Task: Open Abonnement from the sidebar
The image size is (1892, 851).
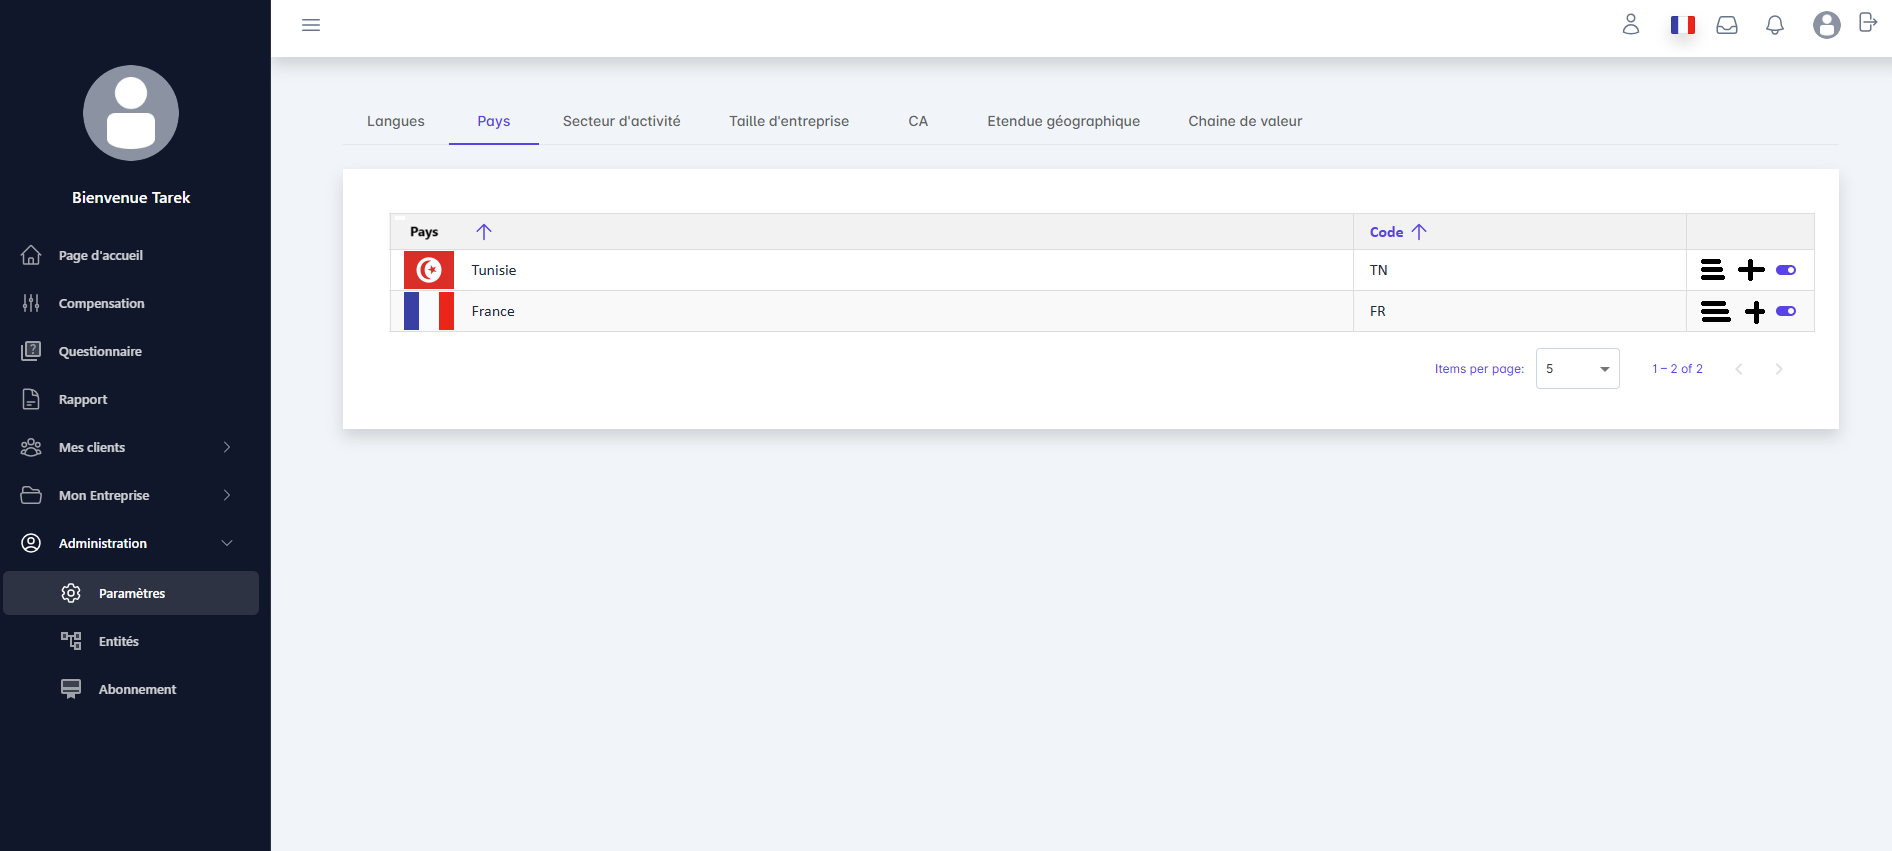Action: click(137, 689)
